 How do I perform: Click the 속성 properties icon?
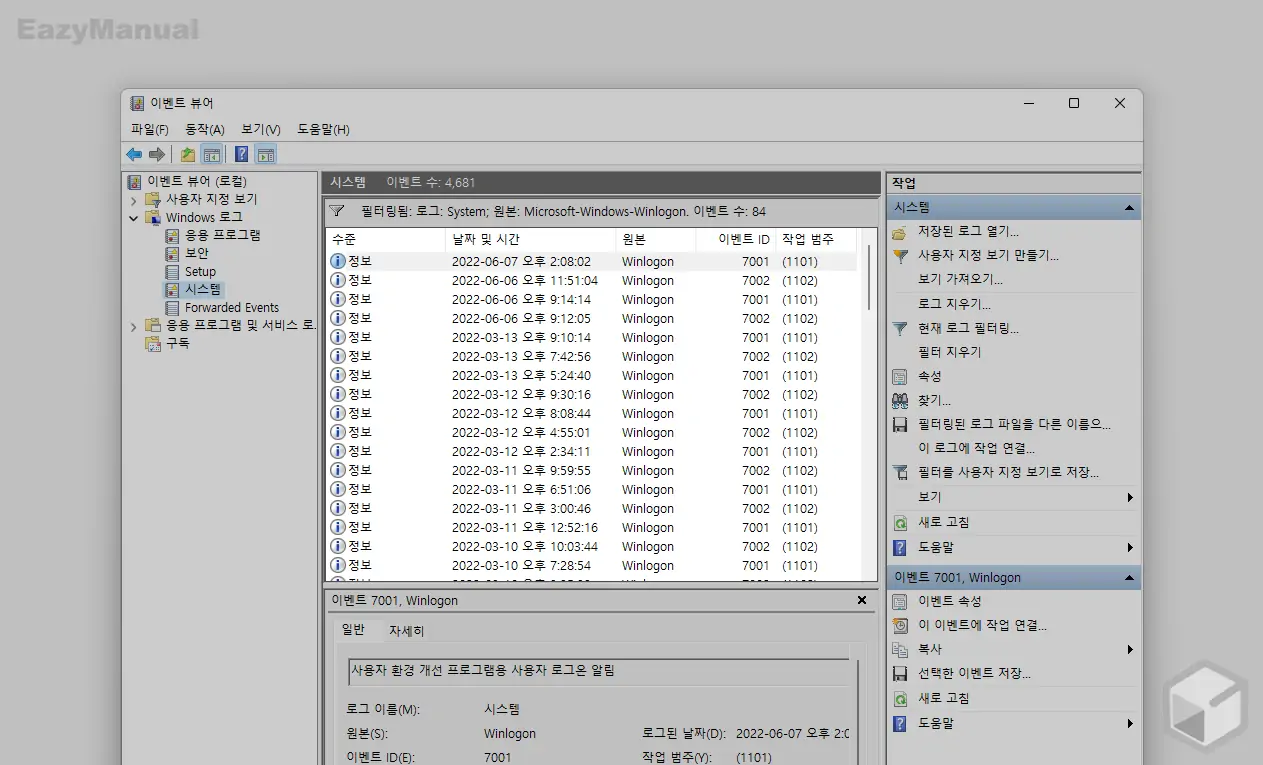coord(900,376)
